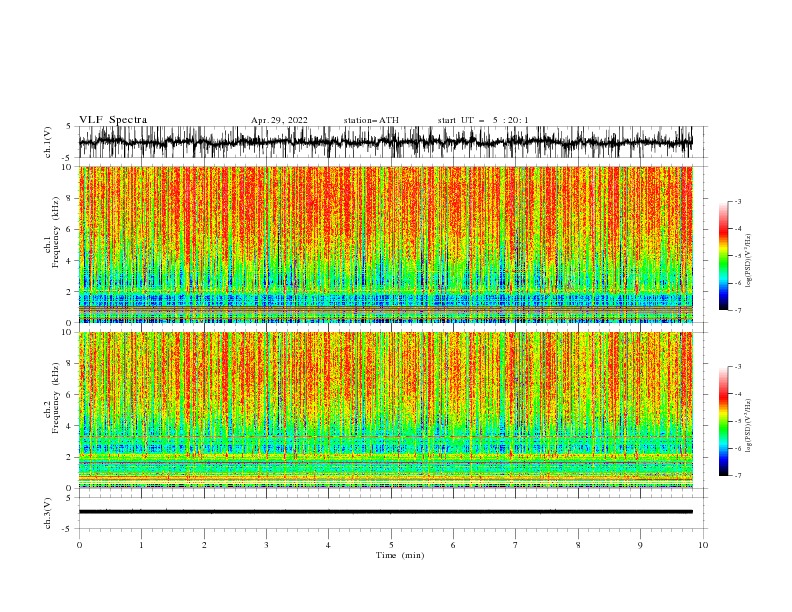This screenshot has width=792, height=612.
Task: Click the "-7" tick on upper colorbar
Action: click(x=738, y=311)
